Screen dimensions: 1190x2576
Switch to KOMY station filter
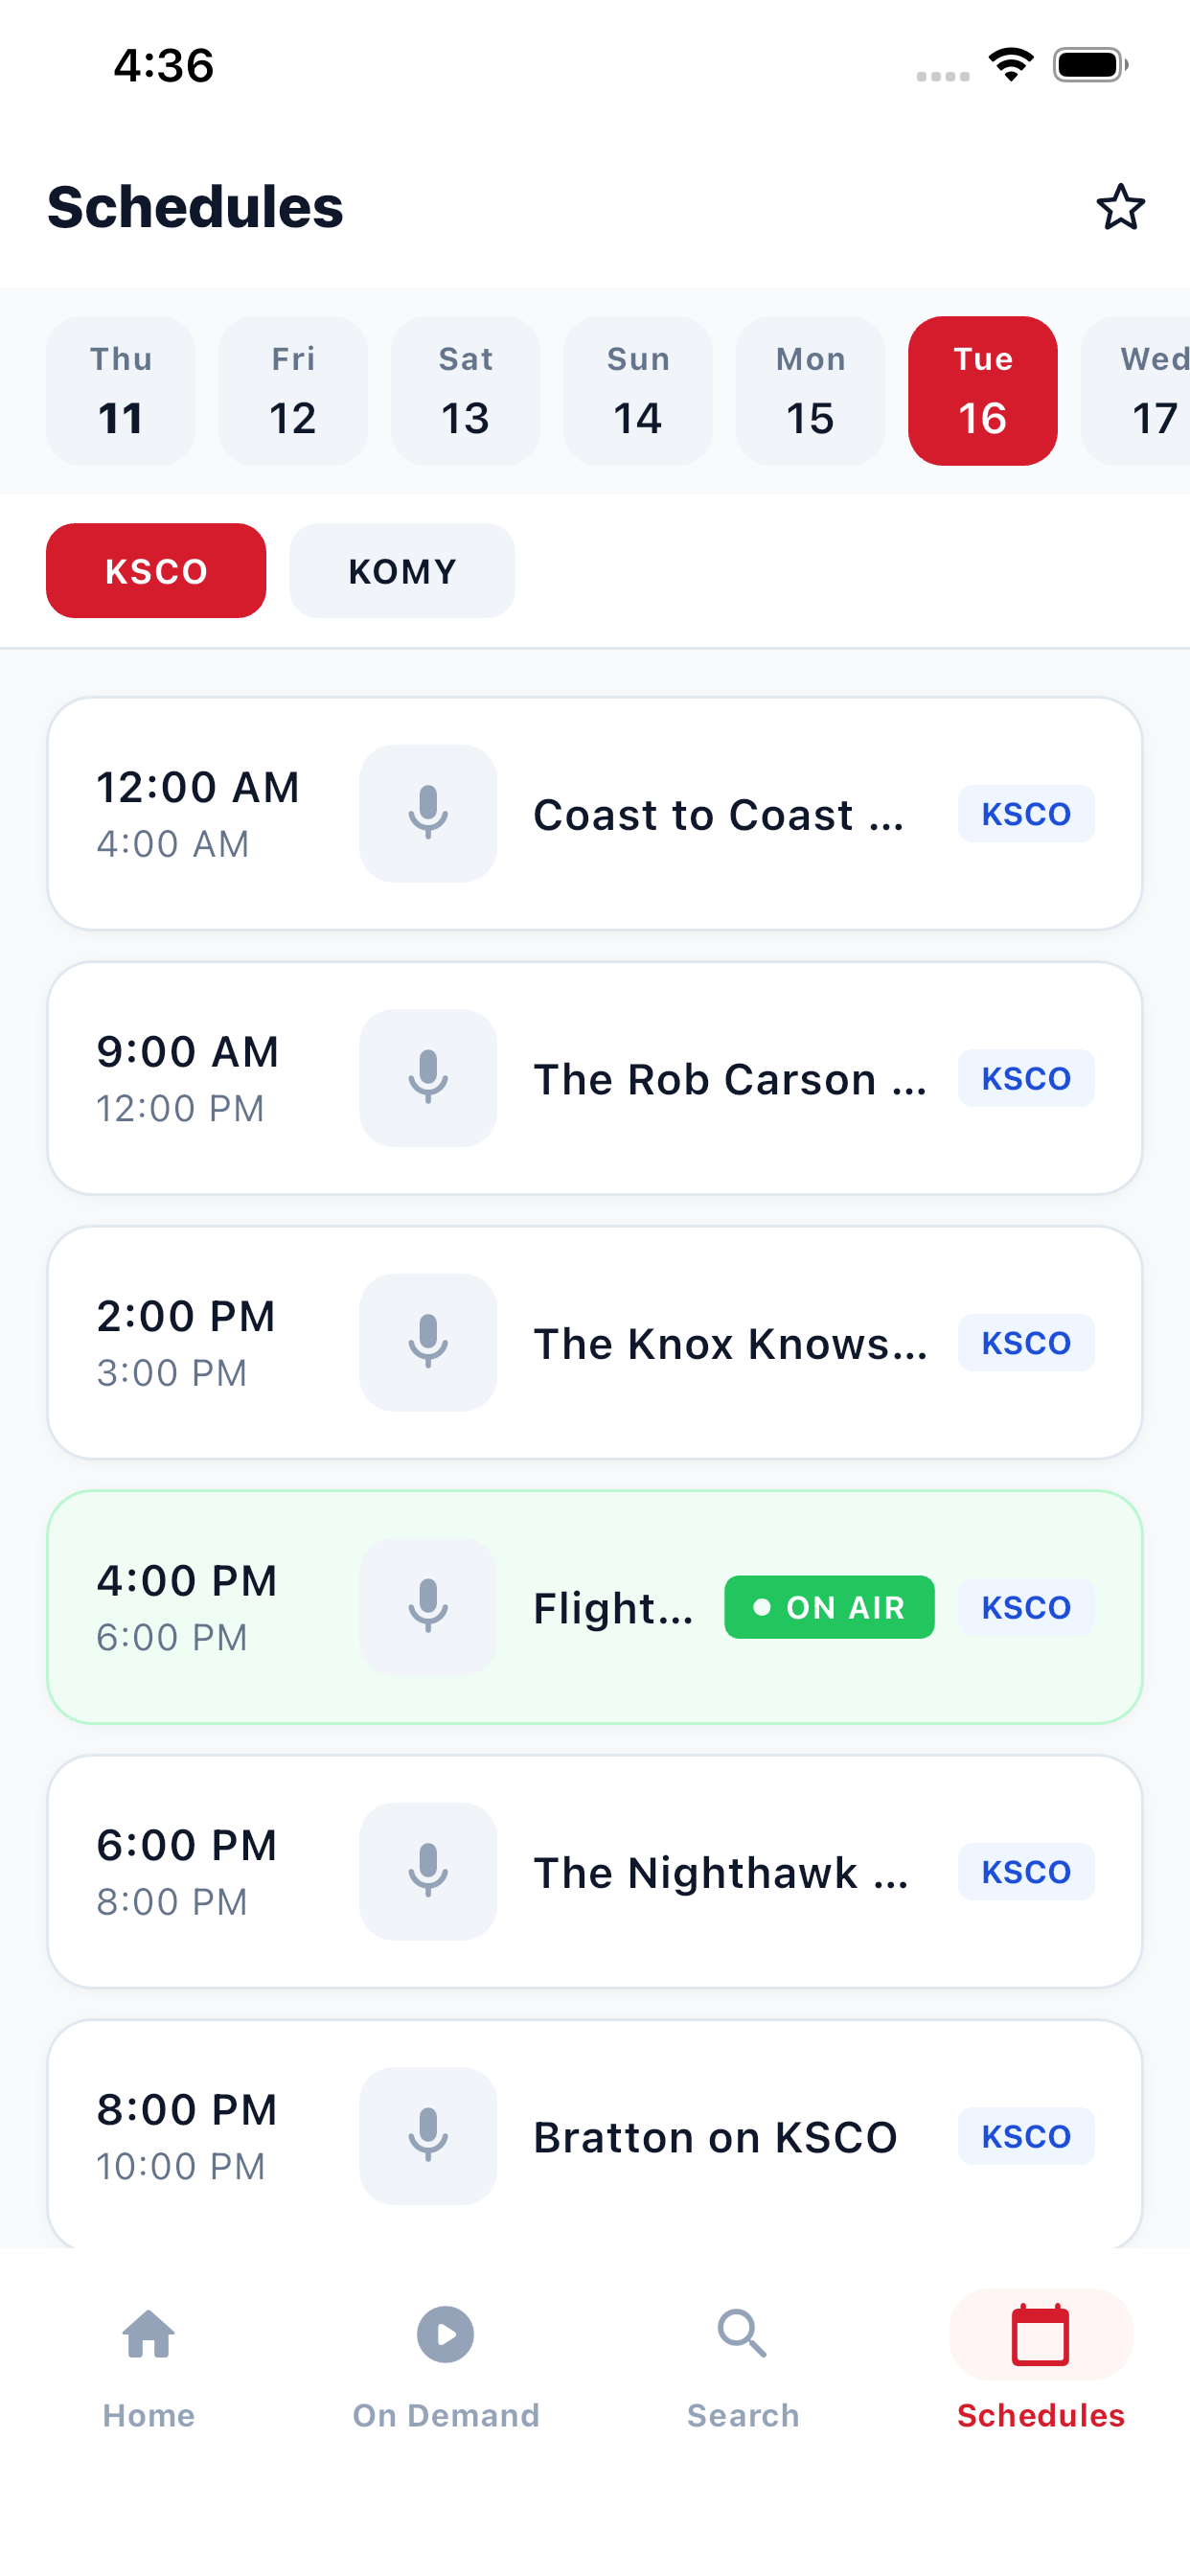click(x=402, y=570)
